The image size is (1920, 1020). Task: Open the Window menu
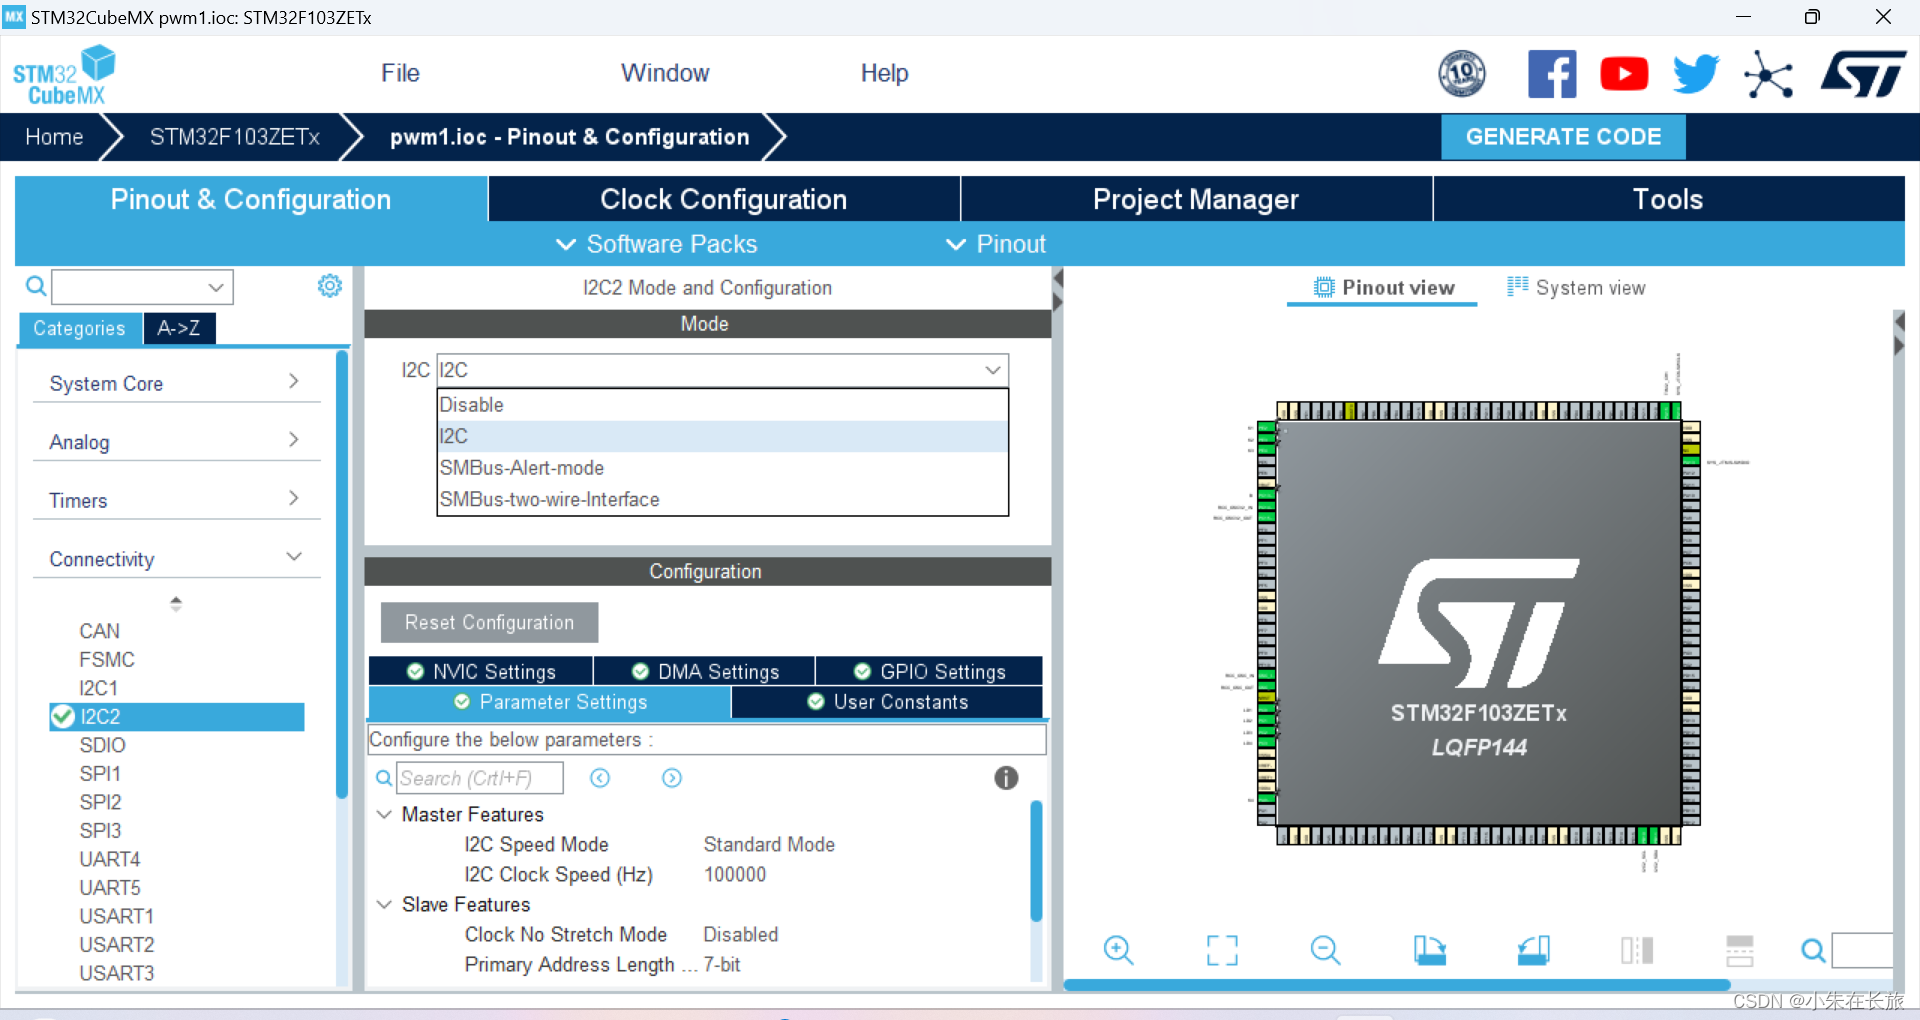point(665,73)
